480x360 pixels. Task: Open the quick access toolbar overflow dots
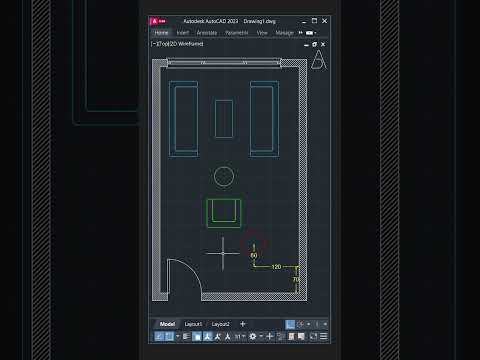pos(162,21)
